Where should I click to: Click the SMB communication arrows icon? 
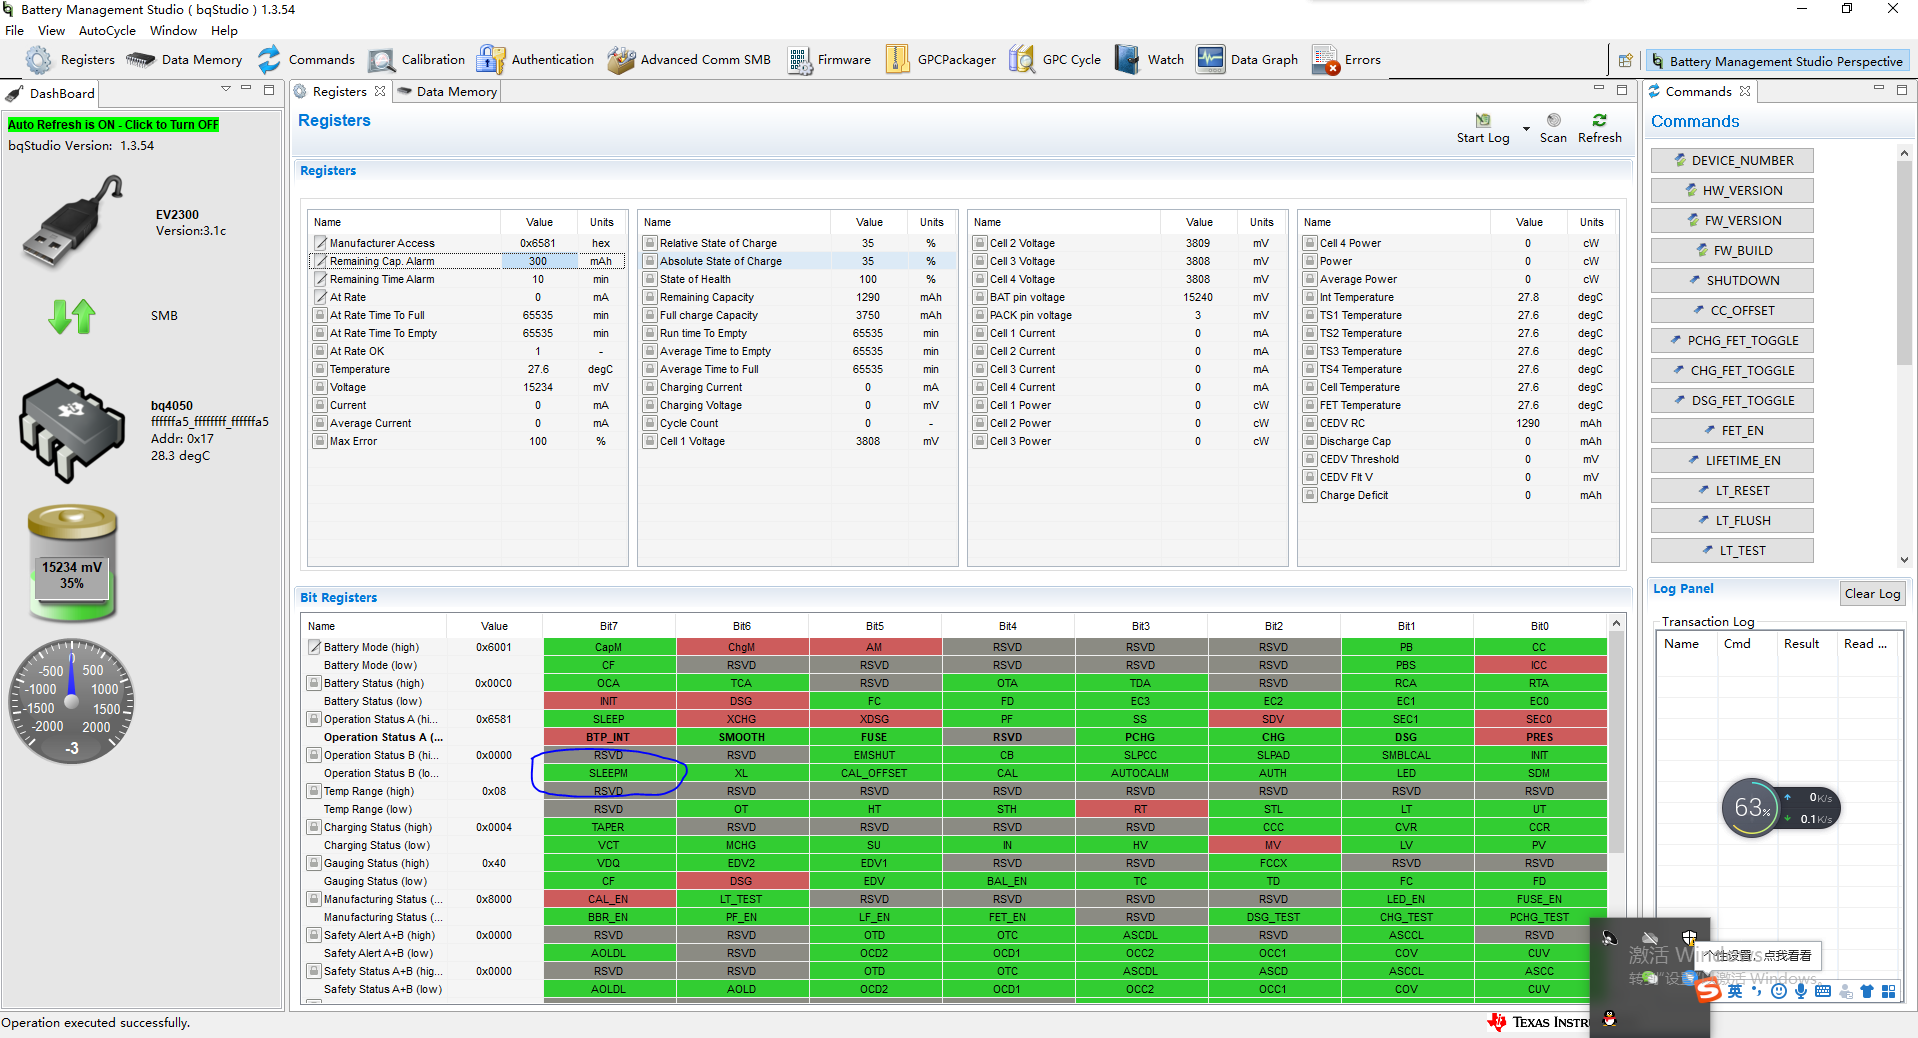pyautogui.click(x=72, y=316)
